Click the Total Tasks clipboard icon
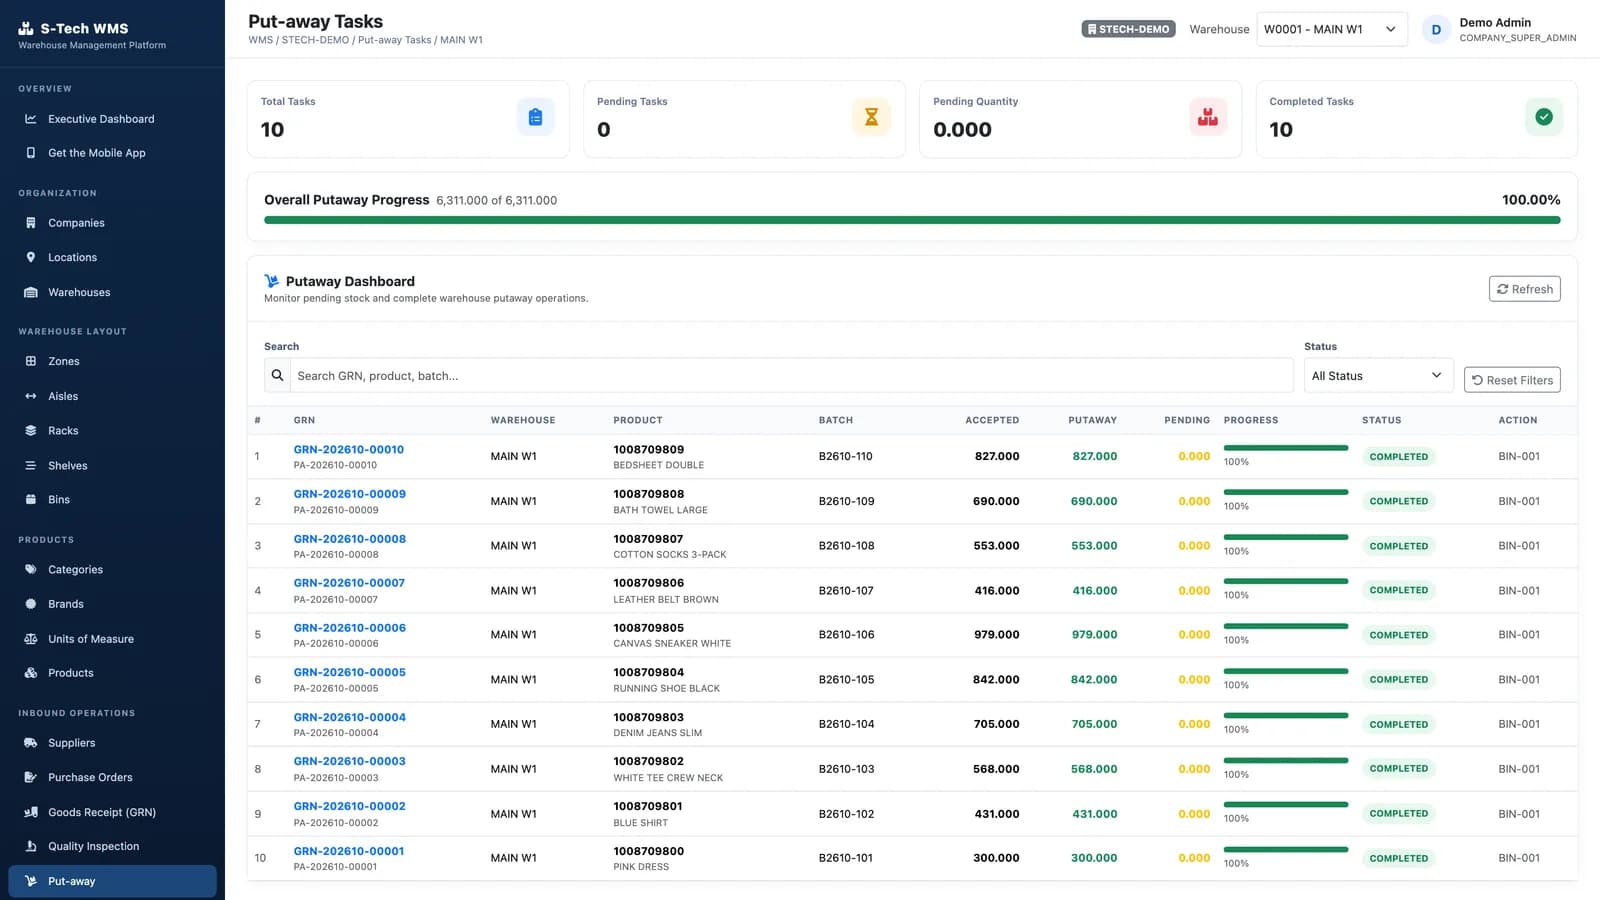This screenshot has height=900, width=1600. tap(536, 117)
